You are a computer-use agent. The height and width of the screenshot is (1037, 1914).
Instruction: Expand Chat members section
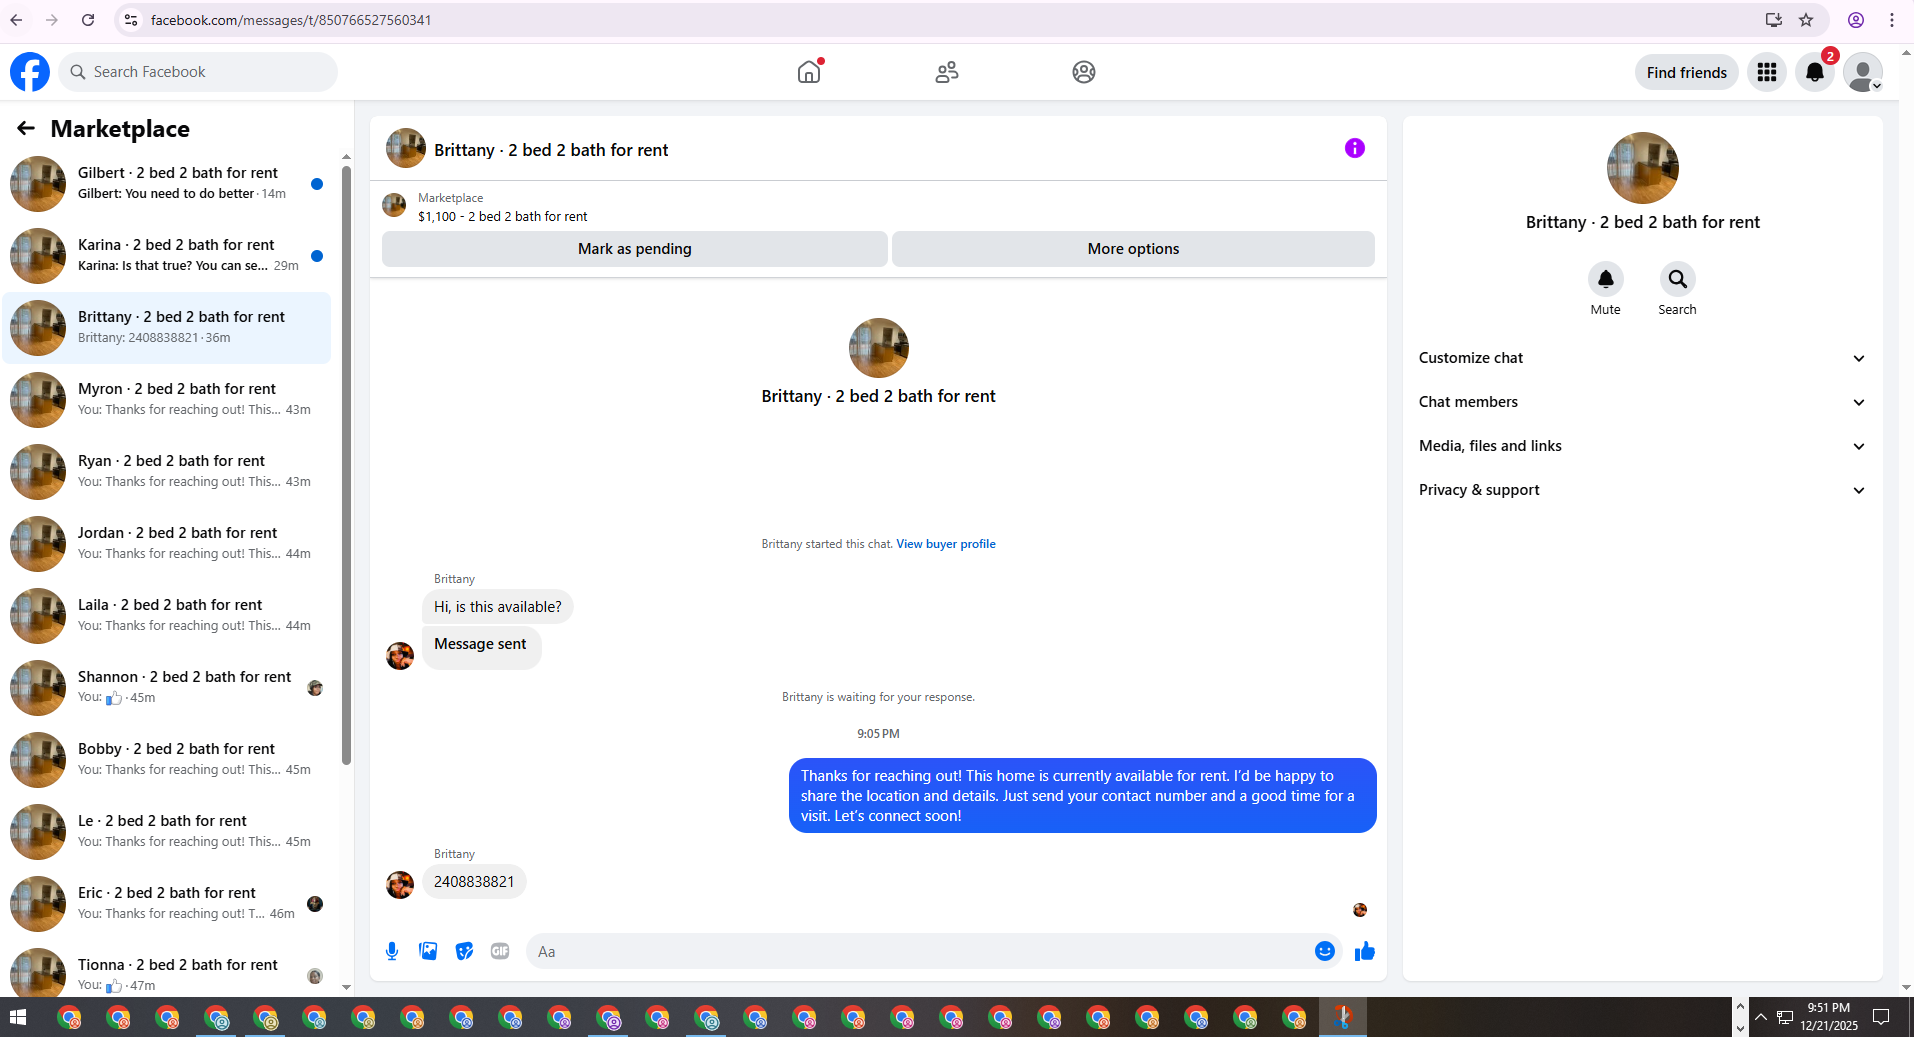pos(1642,402)
